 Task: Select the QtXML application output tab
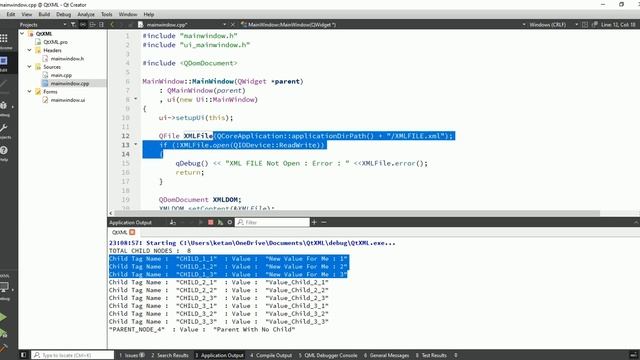coord(120,232)
